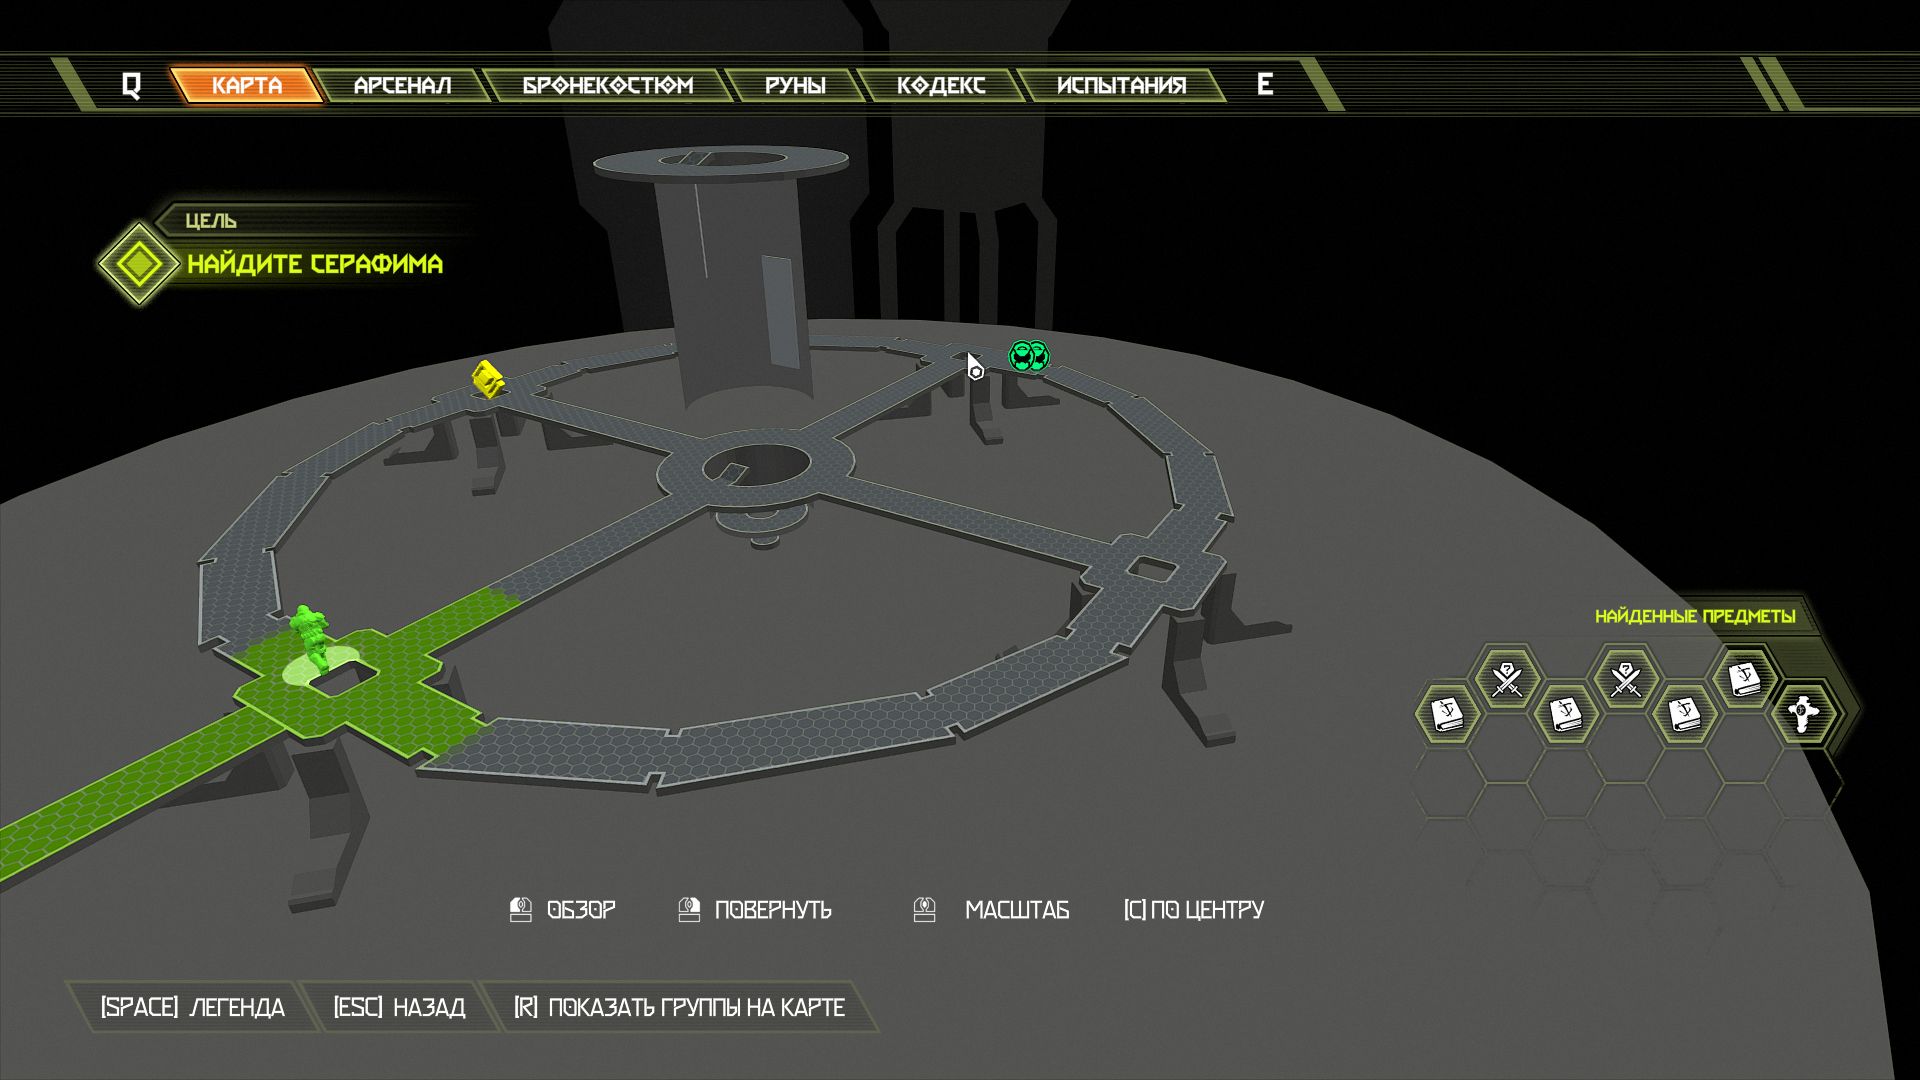The height and width of the screenshot is (1080, 1920).
Task: Click the objective diamond icon beside Найдите Серафима
Action: [x=139, y=264]
